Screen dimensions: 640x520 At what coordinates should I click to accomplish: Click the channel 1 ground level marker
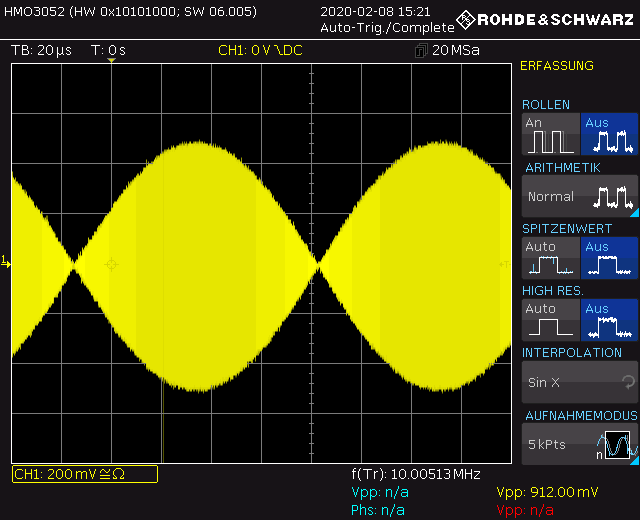point(6,263)
